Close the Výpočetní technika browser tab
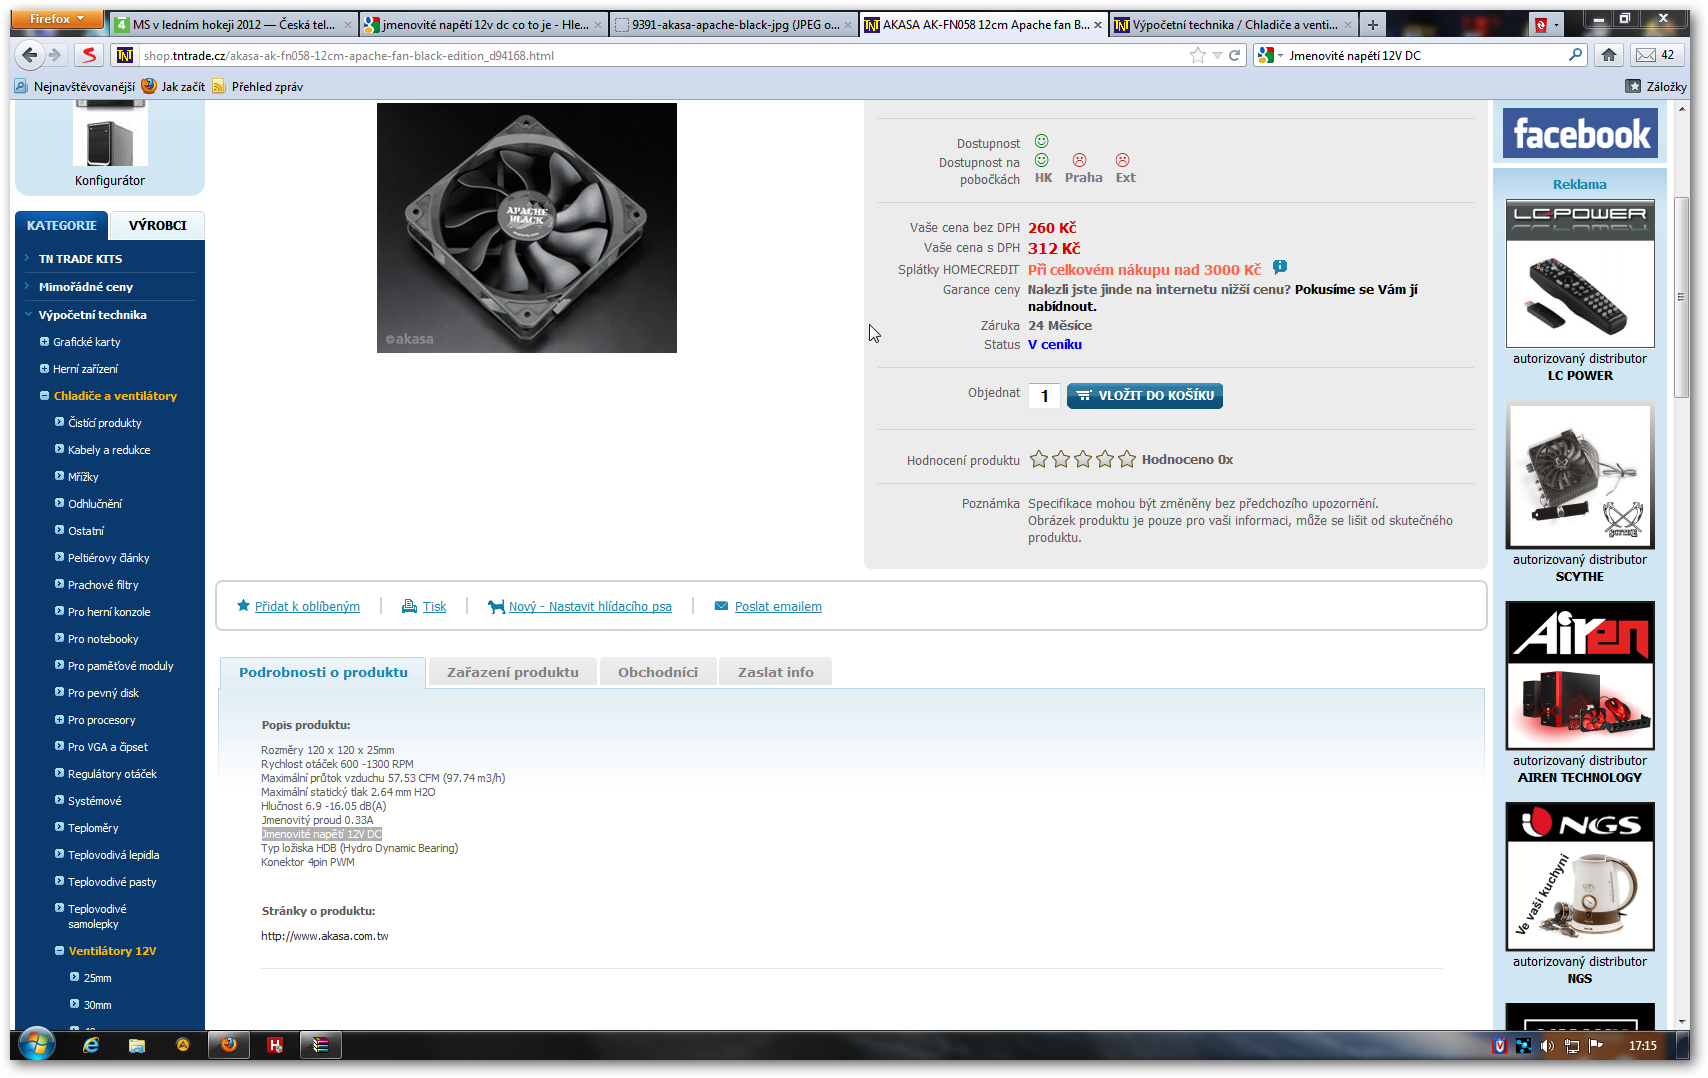Image resolution: width=1708 pixels, height=1078 pixels. [x=1348, y=25]
